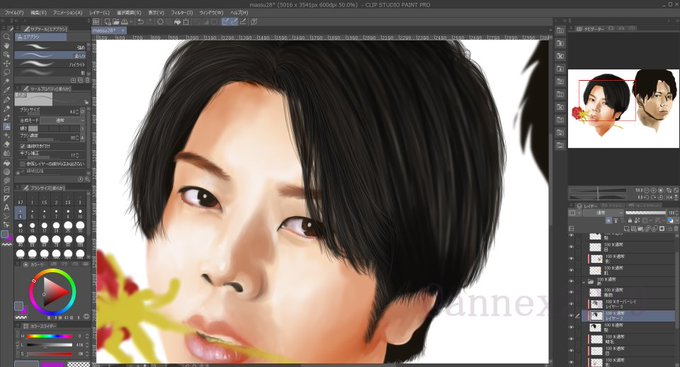Click the highlighted brush size preset

pos(20,213)
